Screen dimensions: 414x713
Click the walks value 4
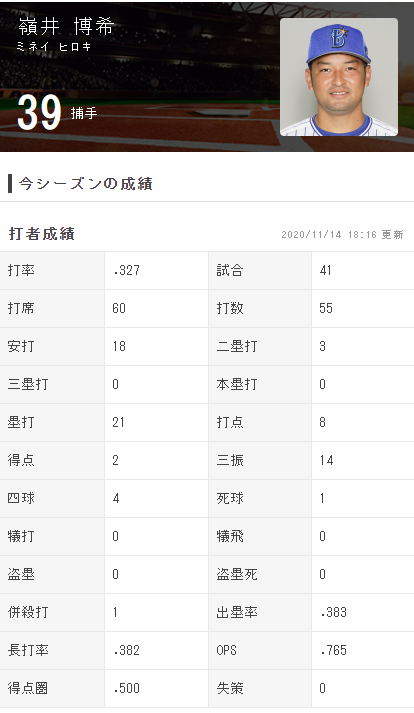pyautogui.click(x=116, y=498)
